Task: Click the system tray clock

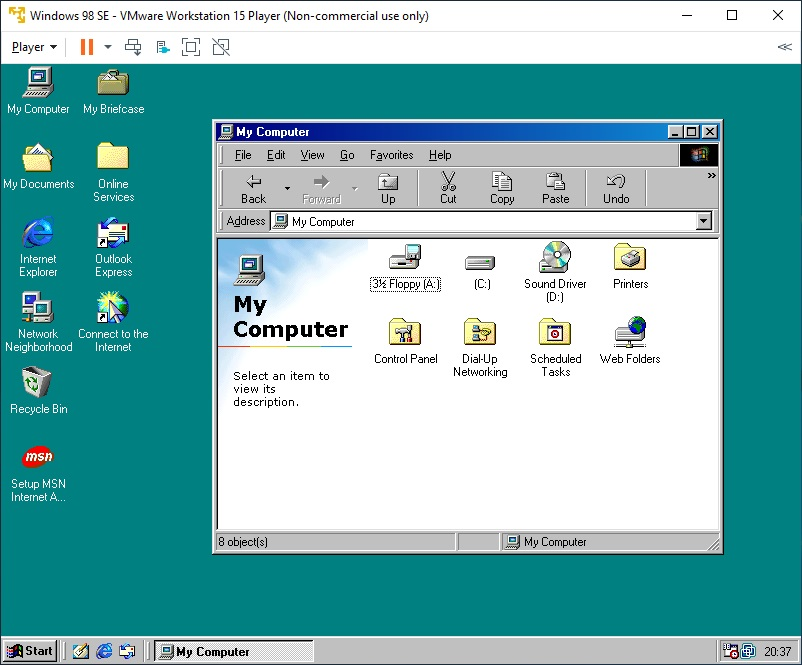Action: click(777, 651)
